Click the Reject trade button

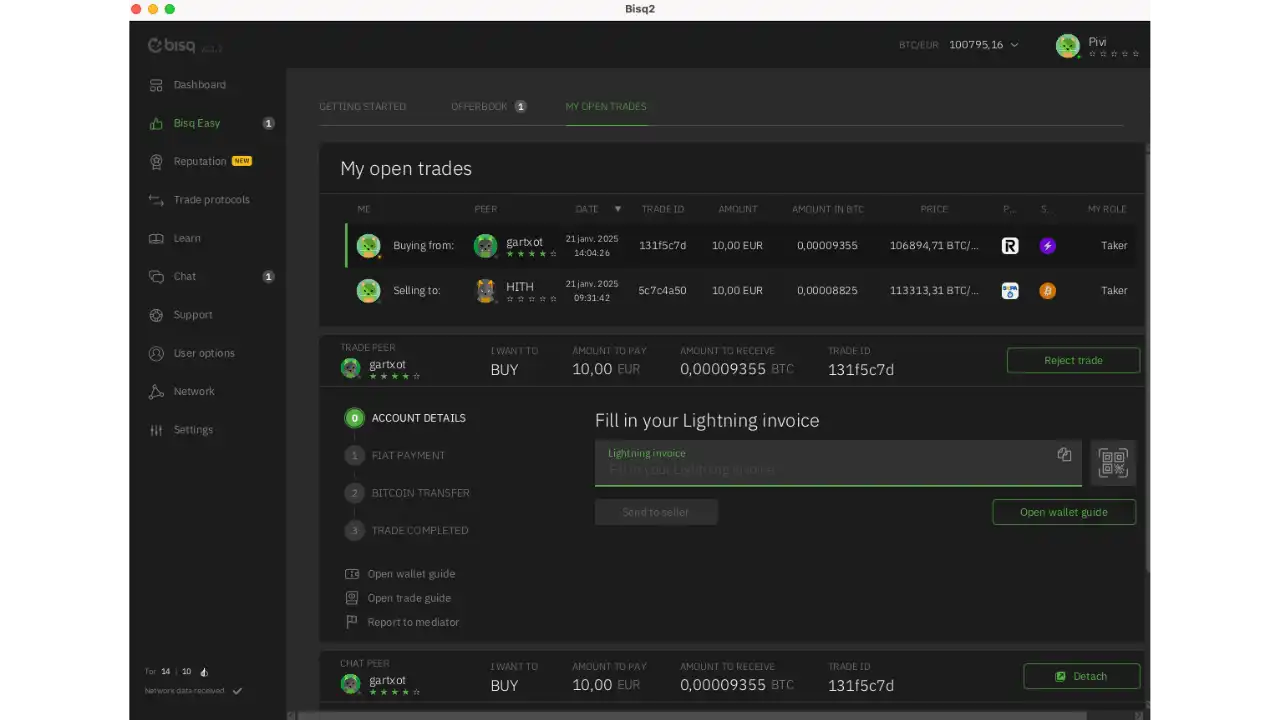pos(1073,360)
